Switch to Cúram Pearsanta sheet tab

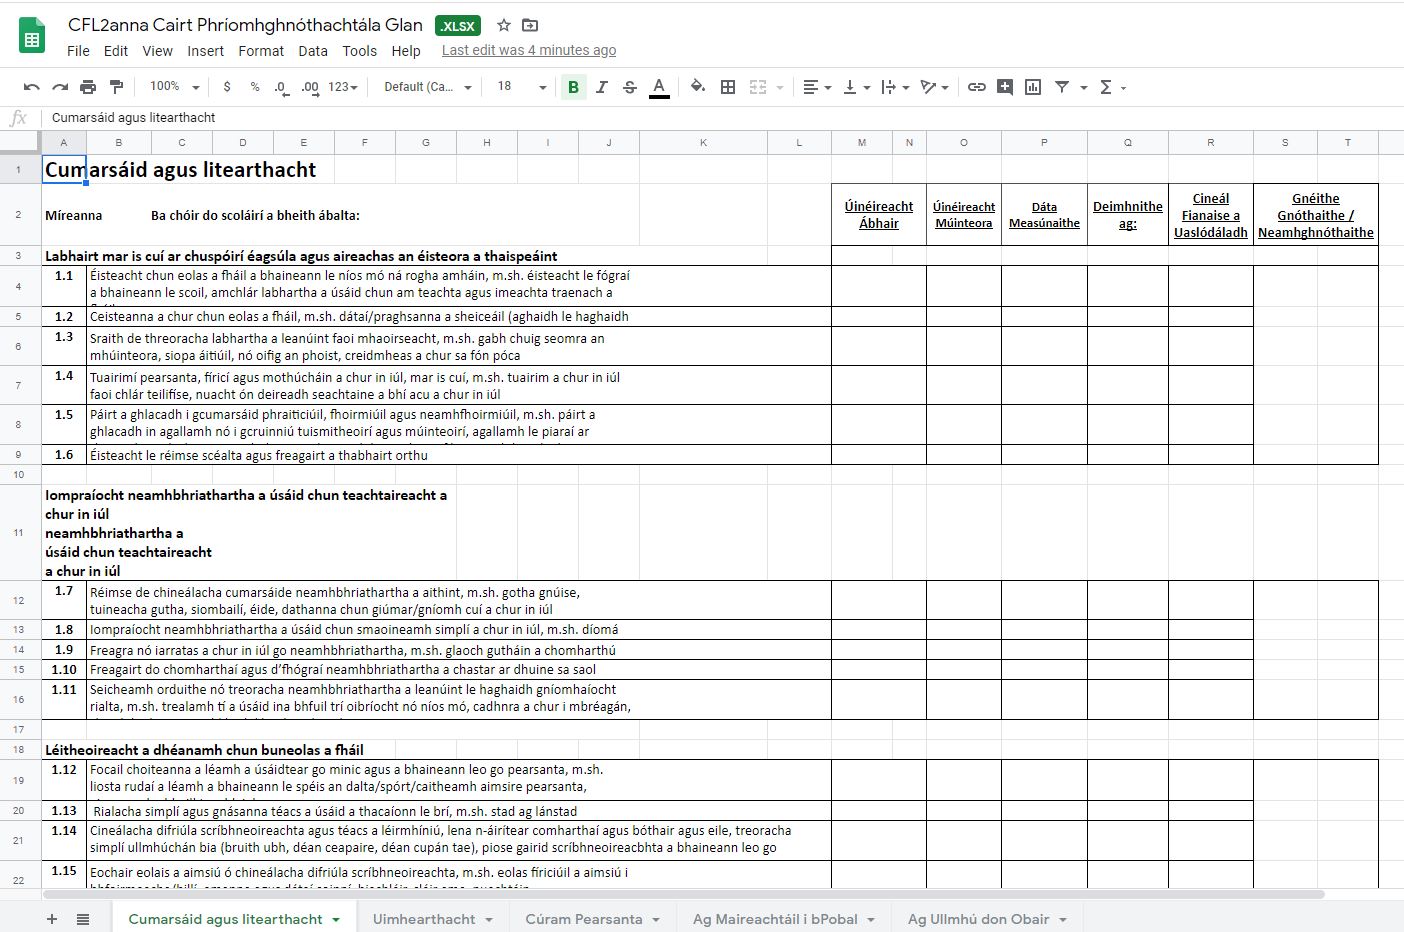click(x=592, y=919)
